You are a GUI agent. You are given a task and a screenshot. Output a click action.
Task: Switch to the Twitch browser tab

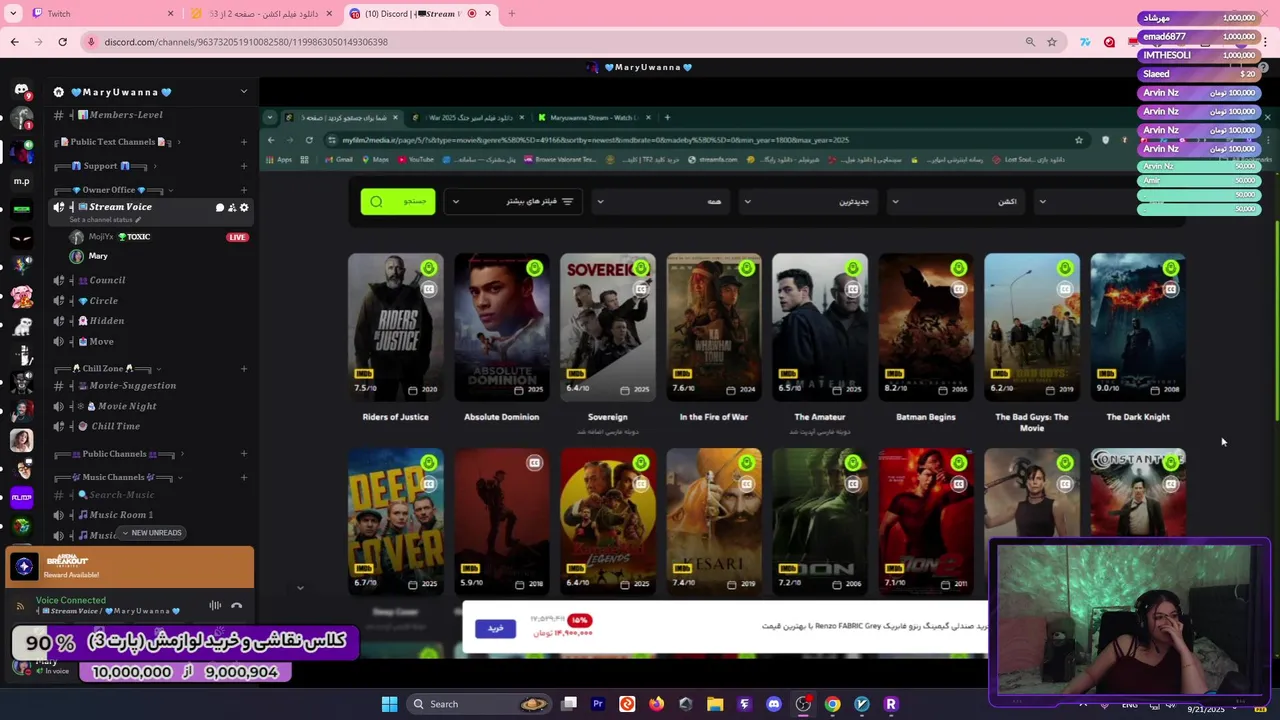103,14
